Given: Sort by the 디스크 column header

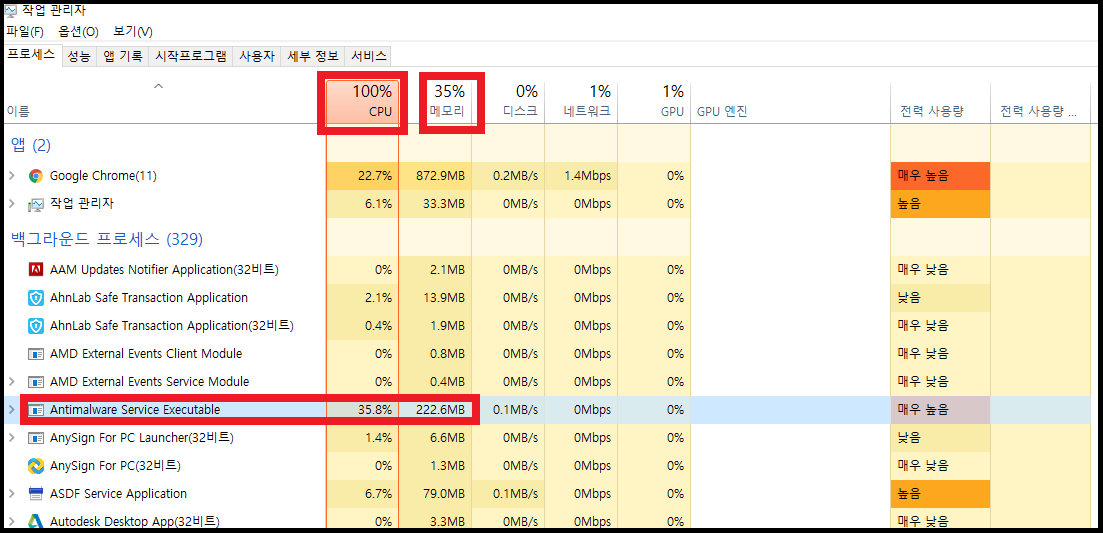Looking at the screenshot, I should 509,101.
